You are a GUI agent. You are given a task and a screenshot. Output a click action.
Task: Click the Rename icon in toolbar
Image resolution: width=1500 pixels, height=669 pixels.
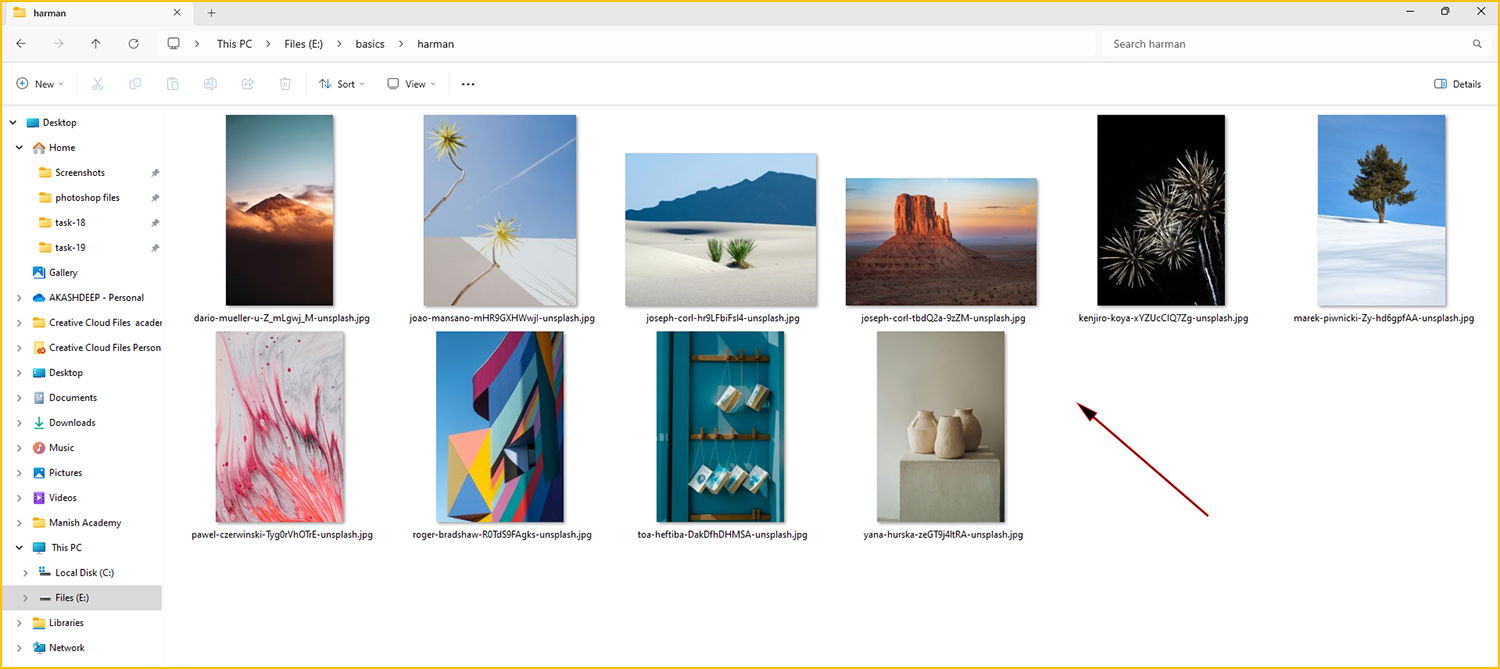click(x=210, y=84)
